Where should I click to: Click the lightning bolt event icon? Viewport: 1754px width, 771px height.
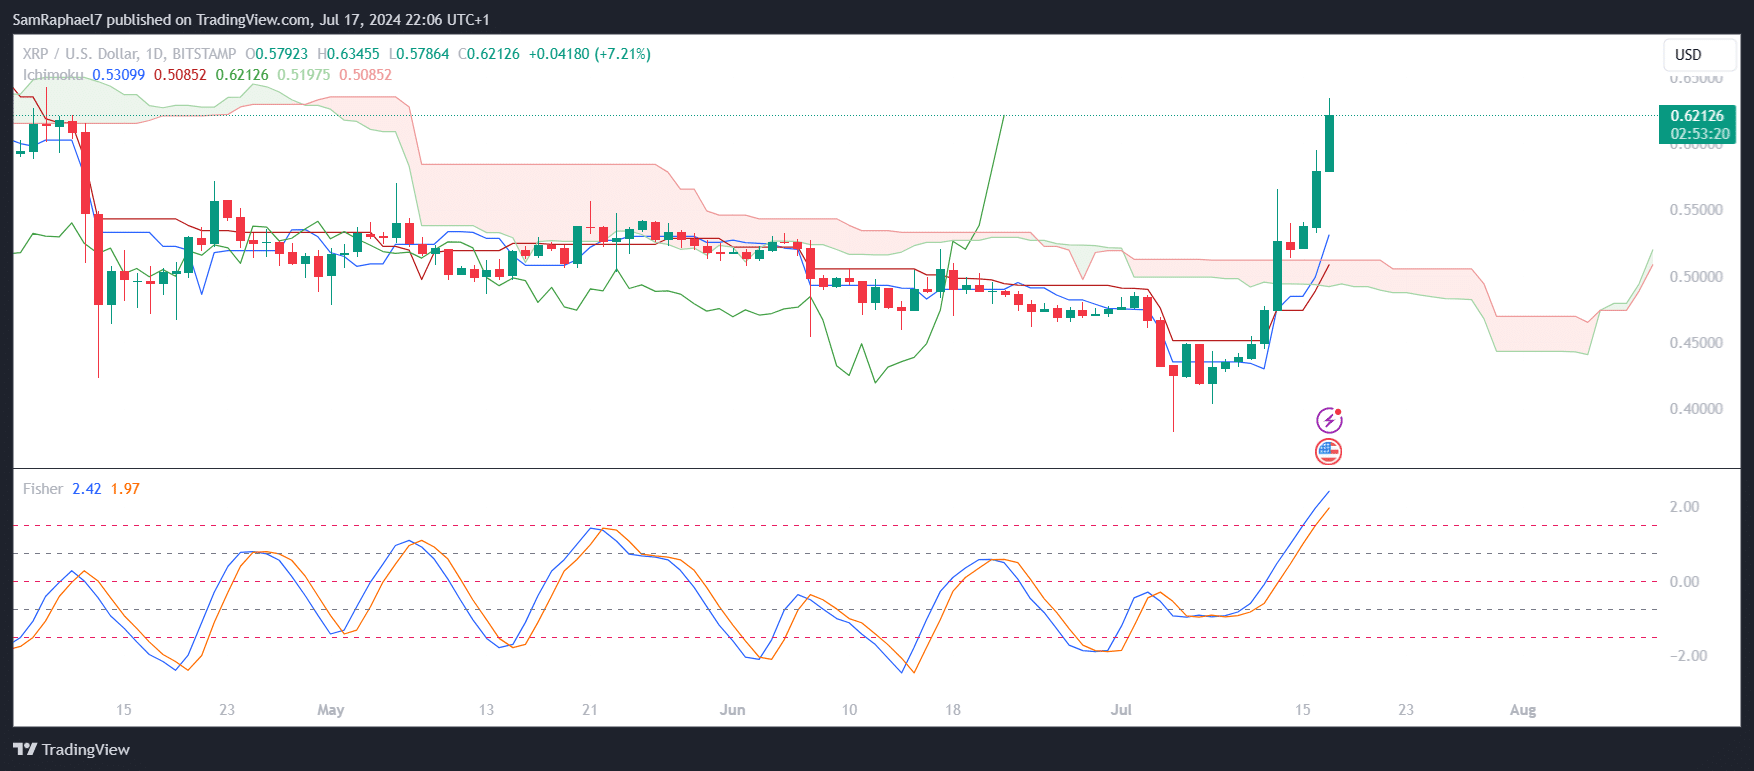point(1329,420)
